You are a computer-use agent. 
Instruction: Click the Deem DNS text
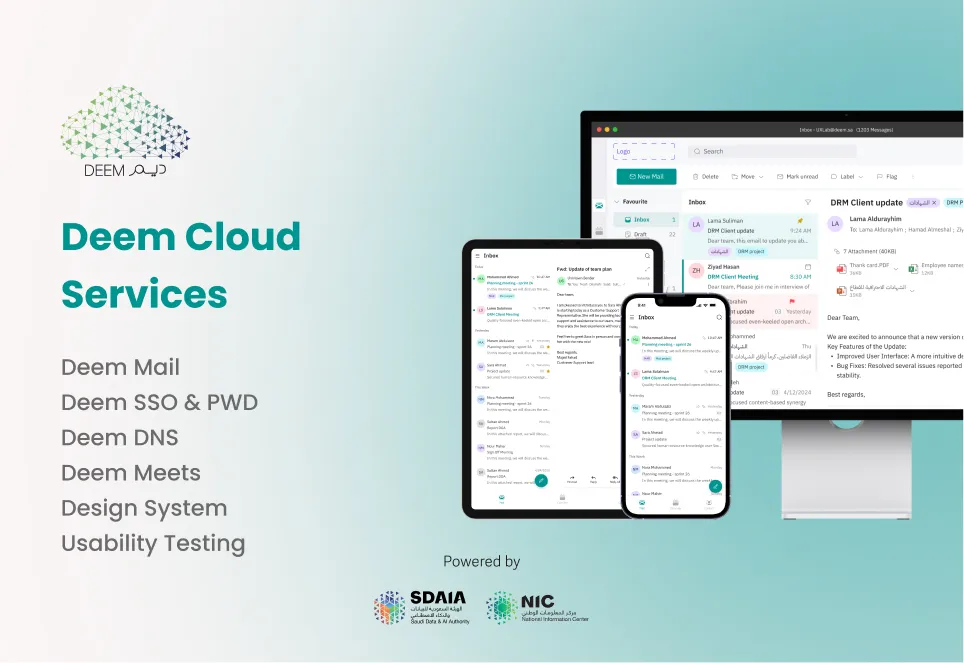[x=120, y=437]
